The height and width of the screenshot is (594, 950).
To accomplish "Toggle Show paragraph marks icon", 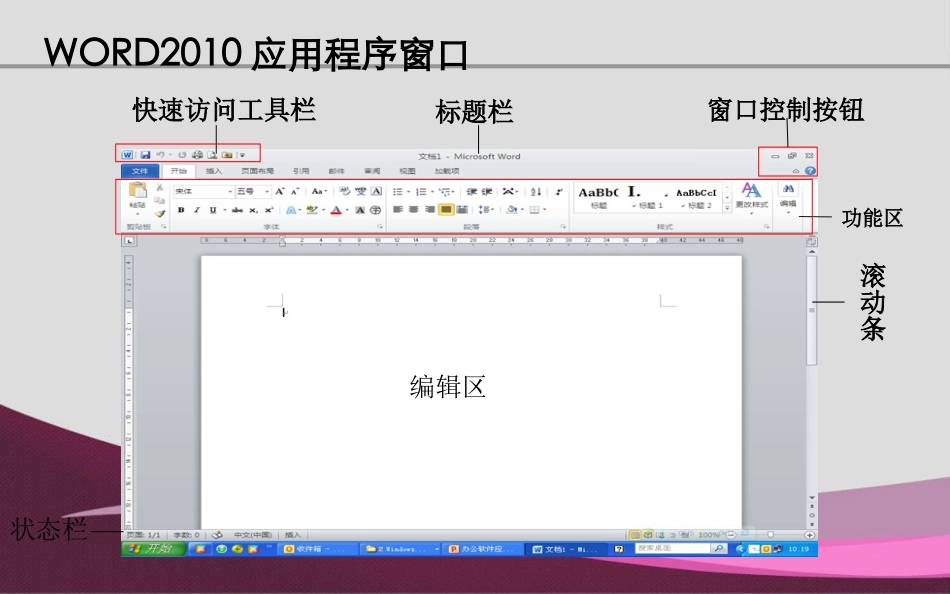I will click(x=559, y=192).
